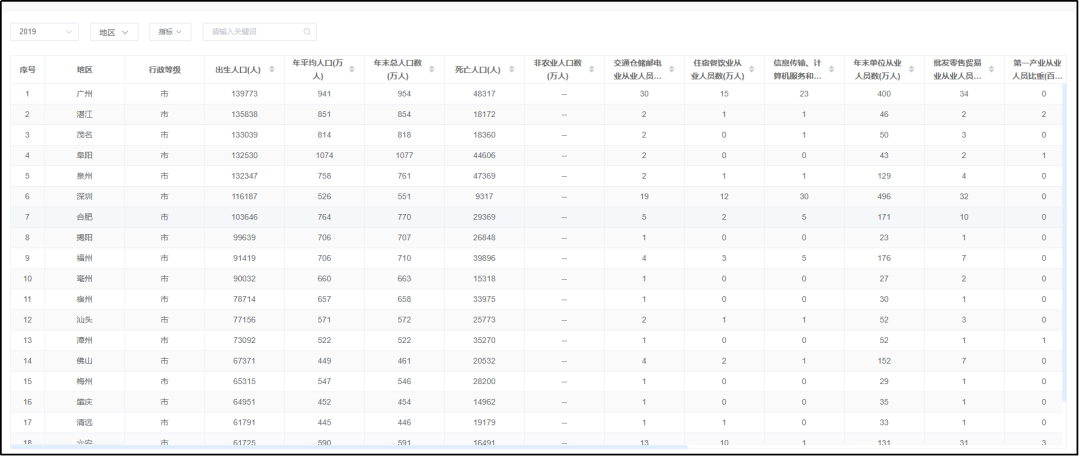
Task: Expand the 地区 filter dropdown
Action: click(114, 32)
